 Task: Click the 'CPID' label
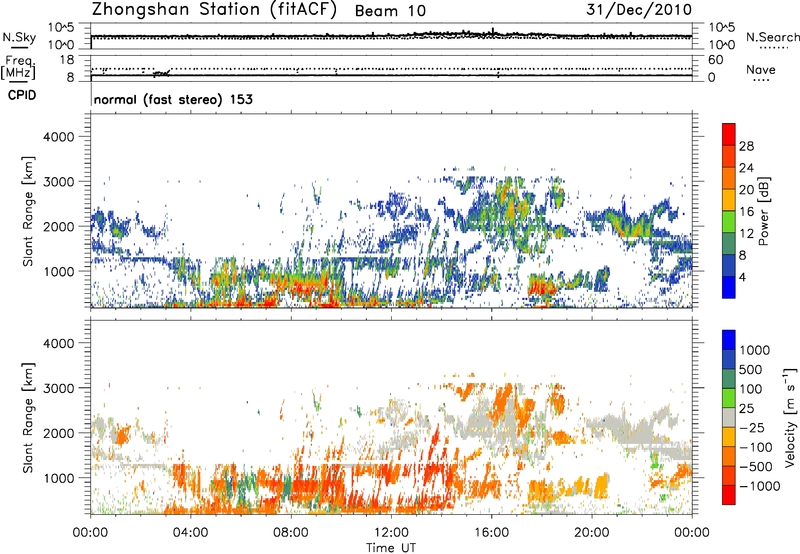point(22,95)
